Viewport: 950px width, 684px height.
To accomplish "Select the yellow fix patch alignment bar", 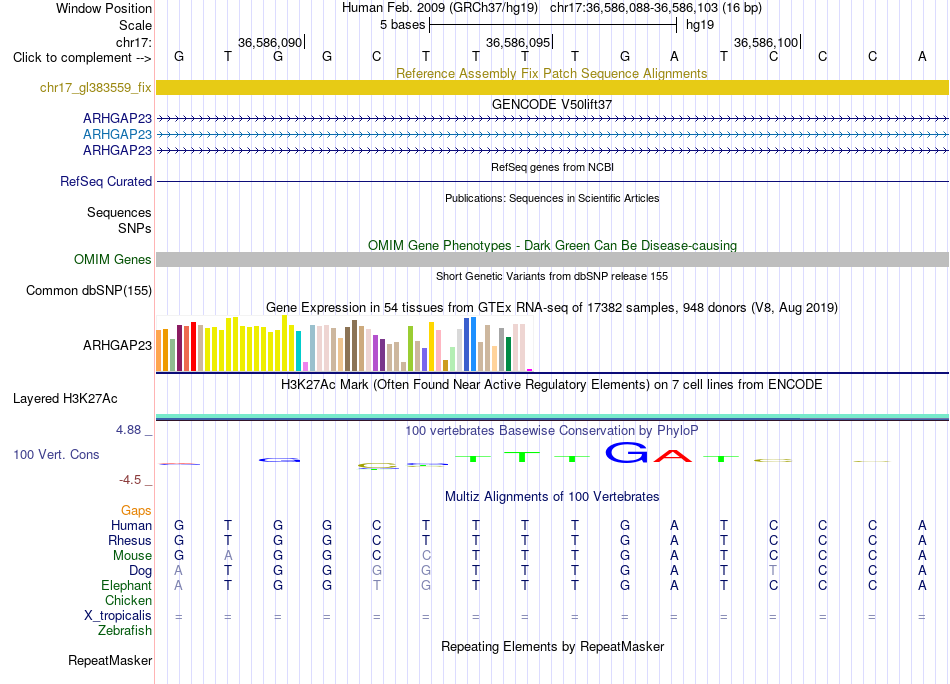I will [x=552, y=87].
